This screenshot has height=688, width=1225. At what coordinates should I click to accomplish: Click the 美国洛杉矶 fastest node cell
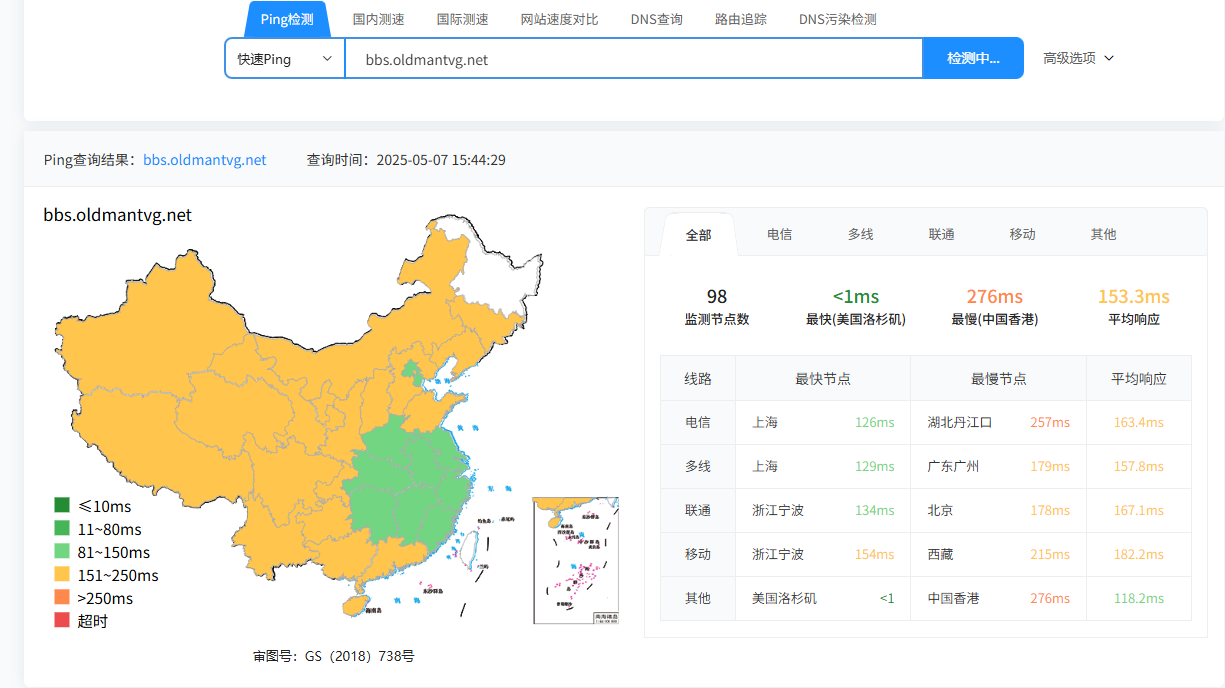tap(784, 599)
